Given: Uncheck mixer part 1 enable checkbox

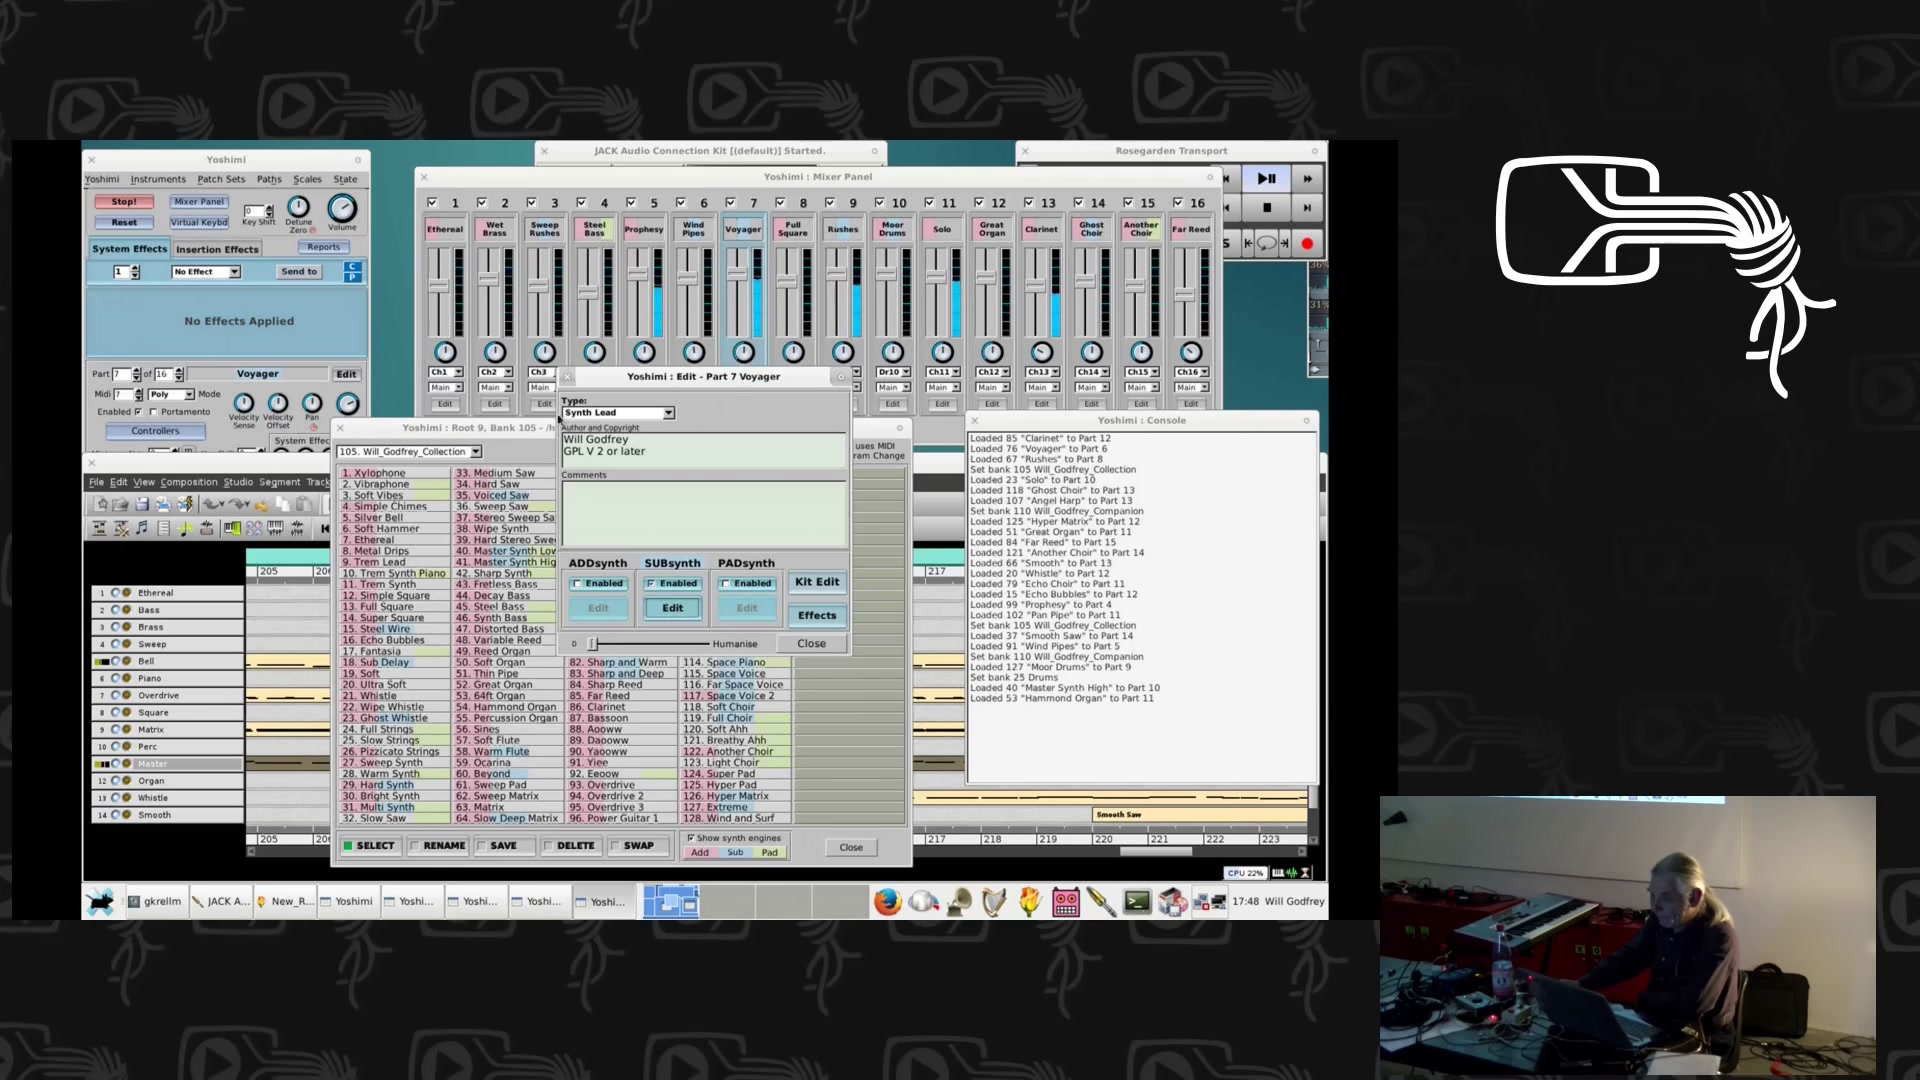Looking at the screenshot, I should coord(432,202).
